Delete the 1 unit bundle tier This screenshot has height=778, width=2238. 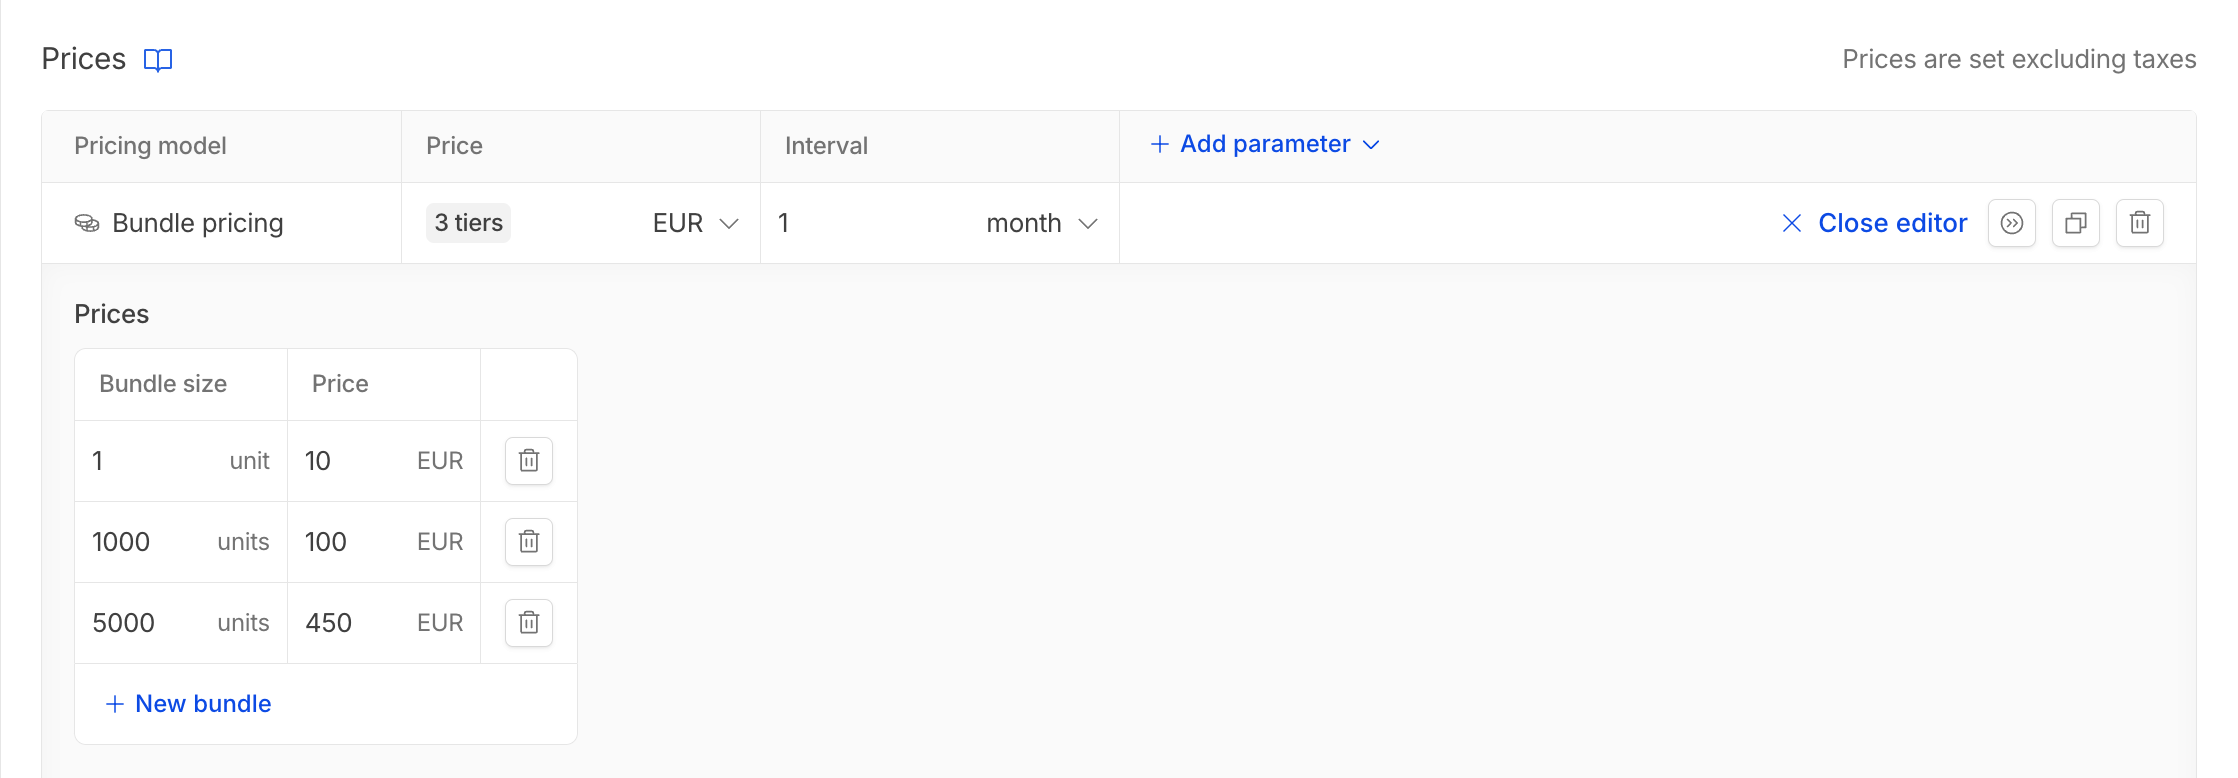coord(529,461)
